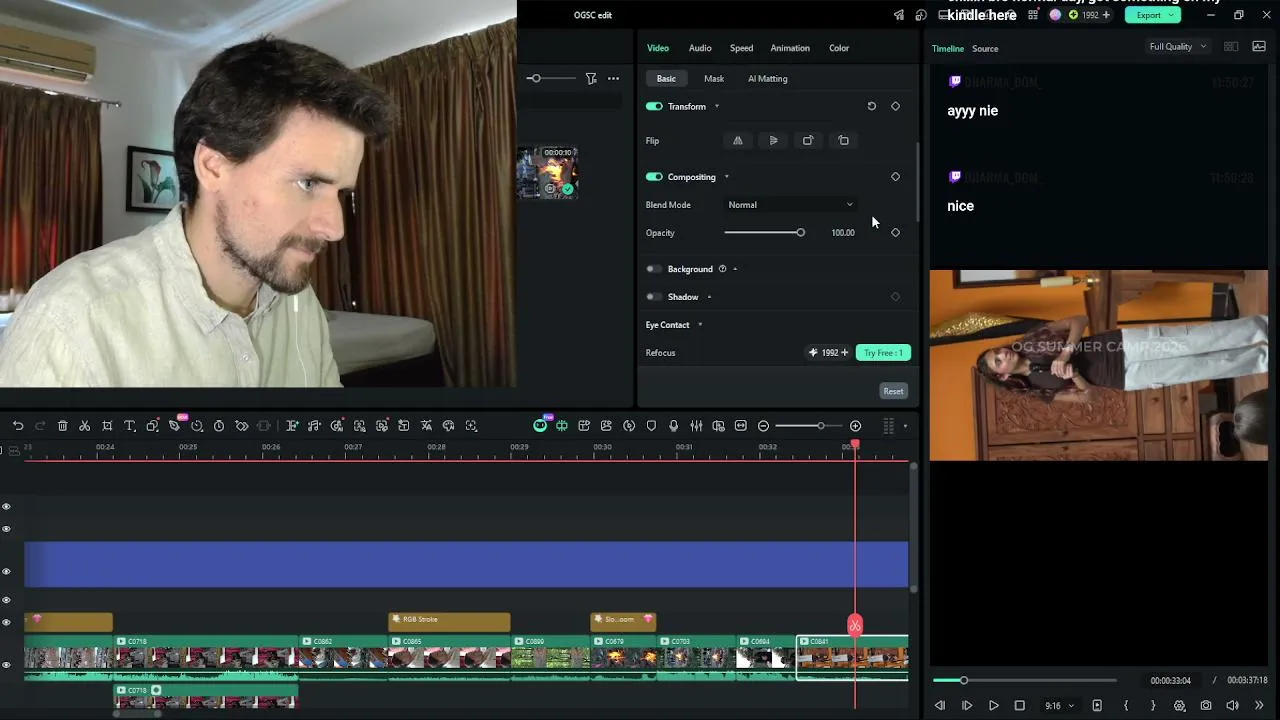The image size is (1280, 720).
Task: Flip the clip horizontally
Action: pos(738,141)
